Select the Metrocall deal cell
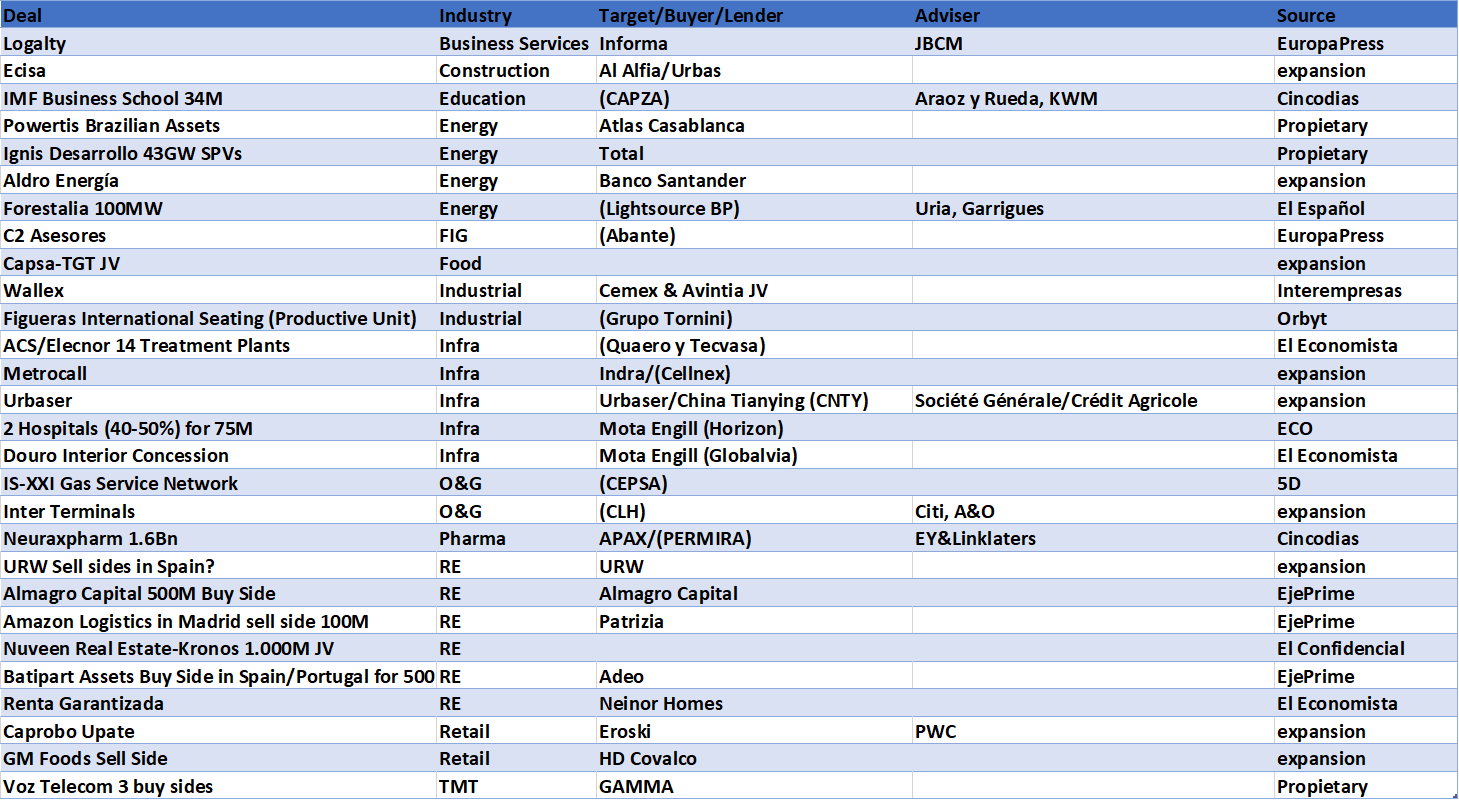This screenshot has width=1459, height=800. coord(218,373)
